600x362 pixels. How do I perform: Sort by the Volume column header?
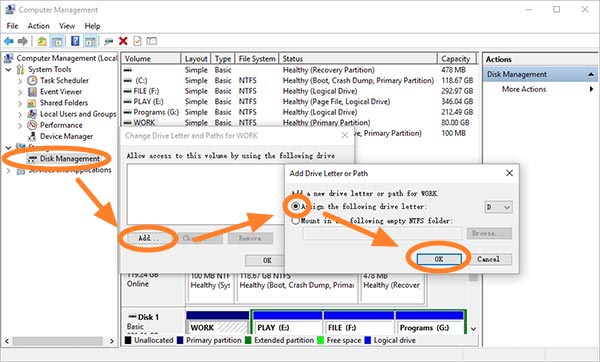click(151, 59)
